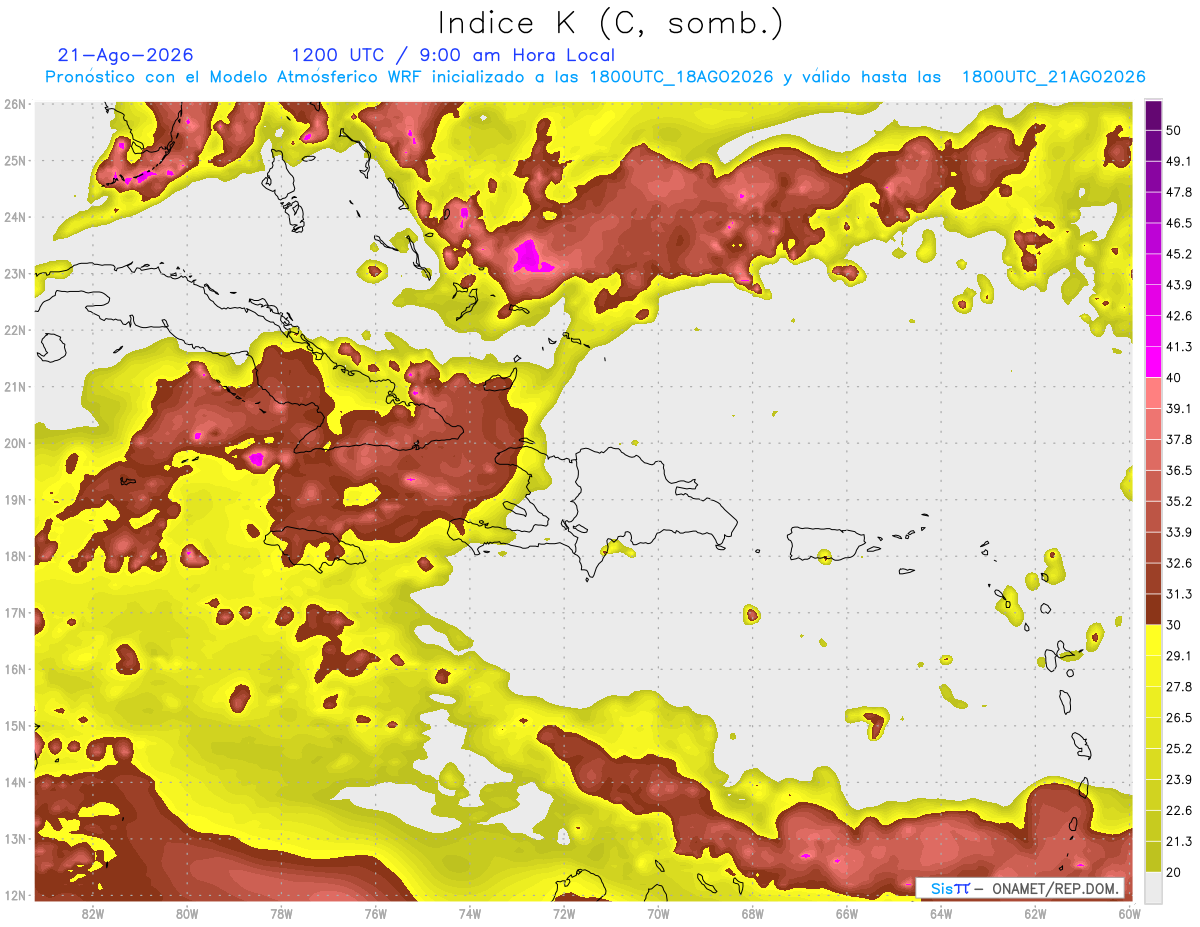The height and width of the screenshot is (927, 1200).
Task: Click the '14N' latitude axis label
Action: point(15,782)
